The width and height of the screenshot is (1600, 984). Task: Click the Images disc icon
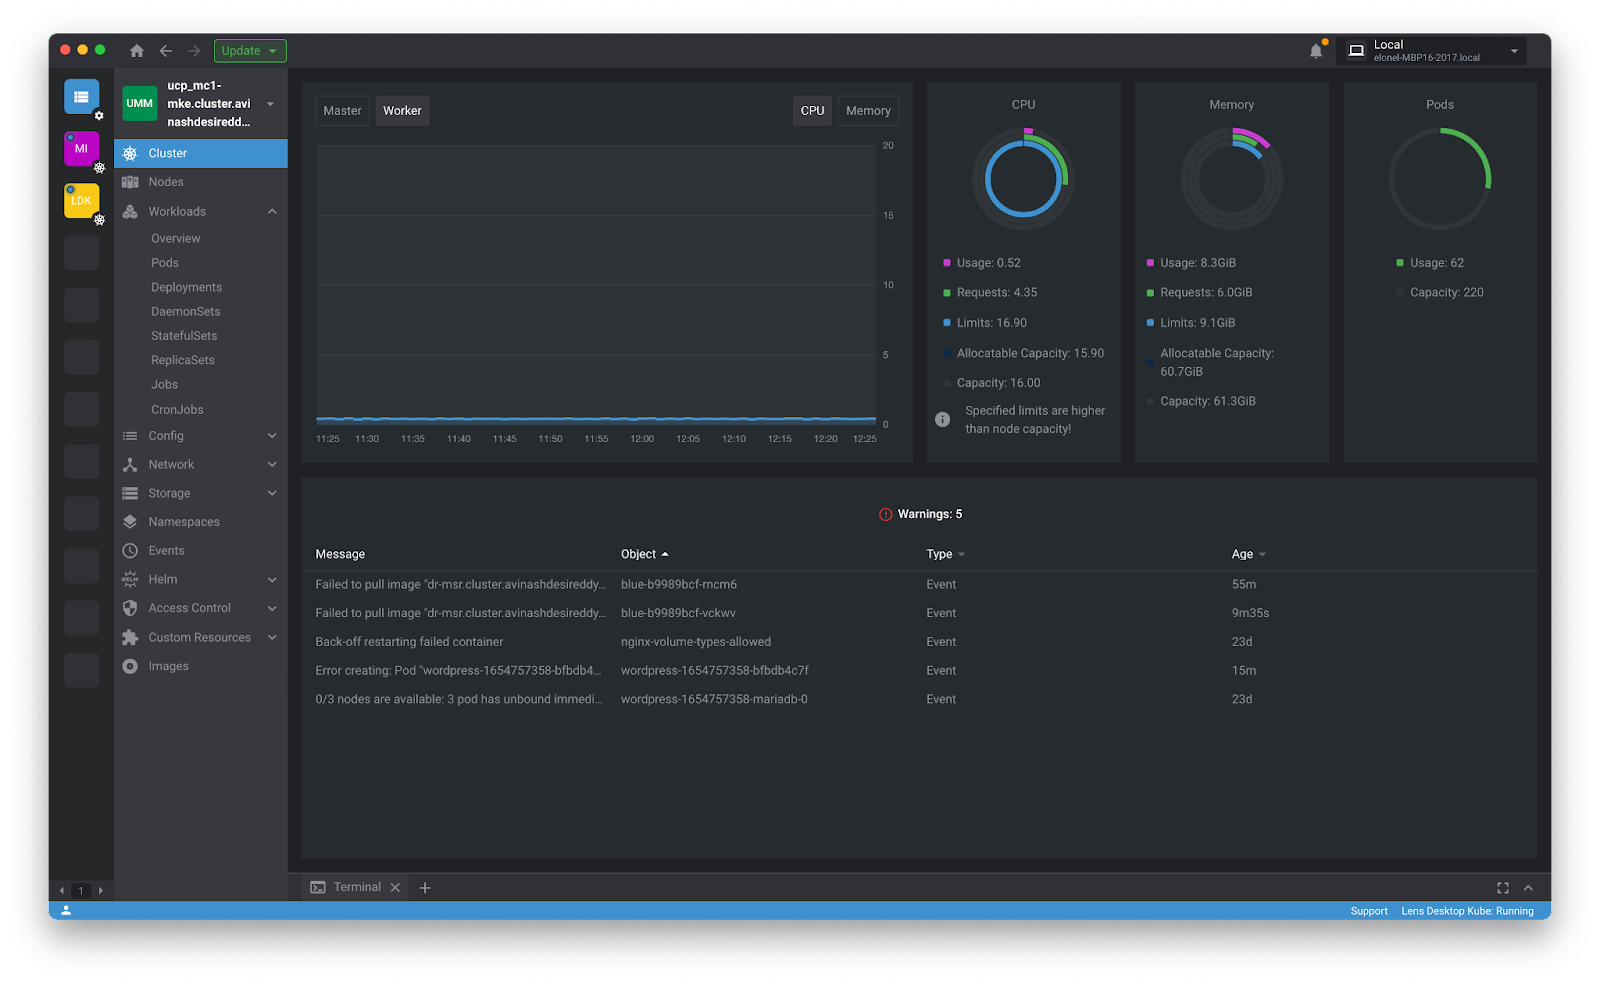pyautogui.click(x=130, y=666)
